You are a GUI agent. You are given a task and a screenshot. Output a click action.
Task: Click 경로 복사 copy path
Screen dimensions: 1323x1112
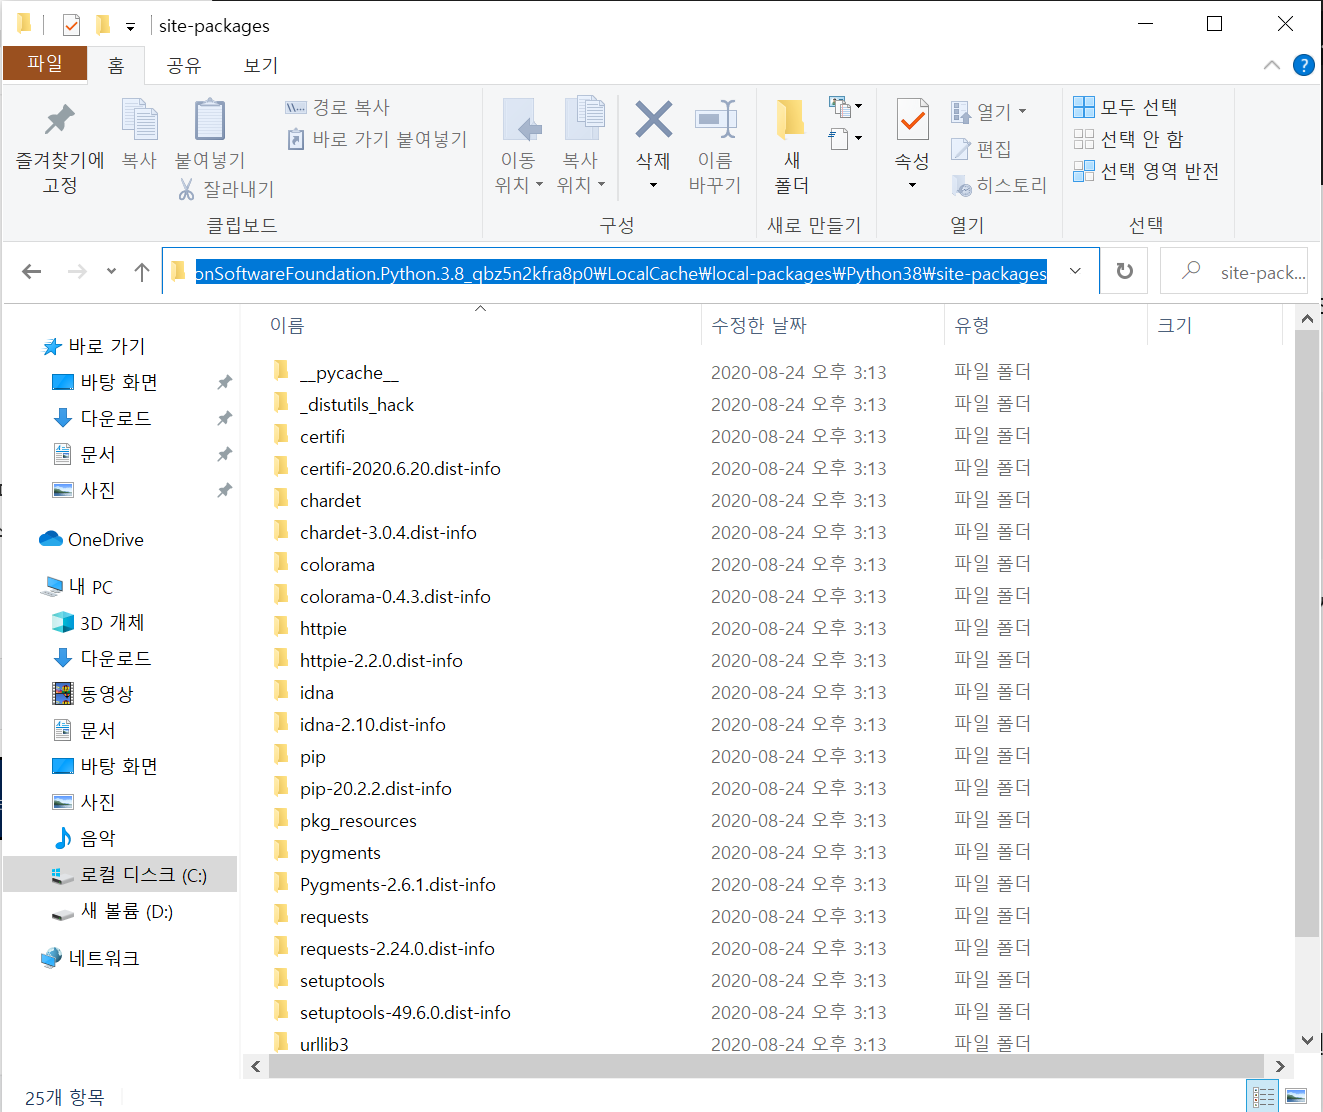click(x=338, y=107)
